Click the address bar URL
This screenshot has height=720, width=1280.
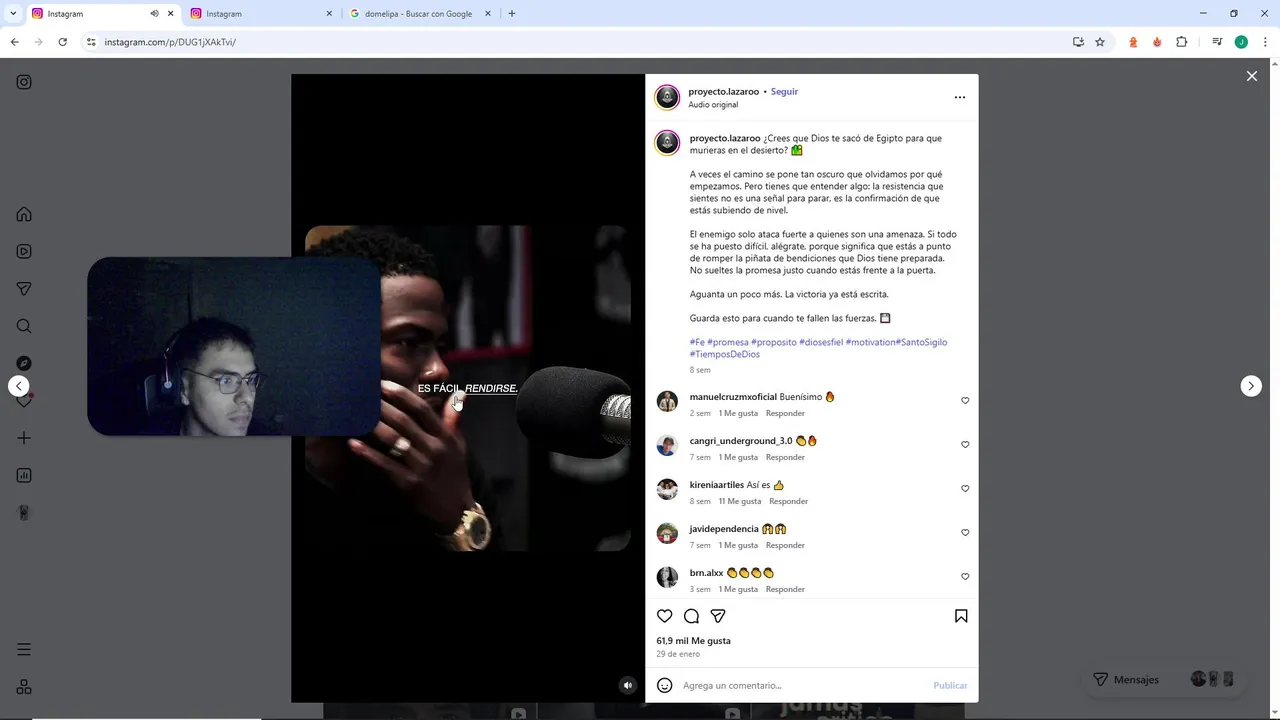coord(170,42)
